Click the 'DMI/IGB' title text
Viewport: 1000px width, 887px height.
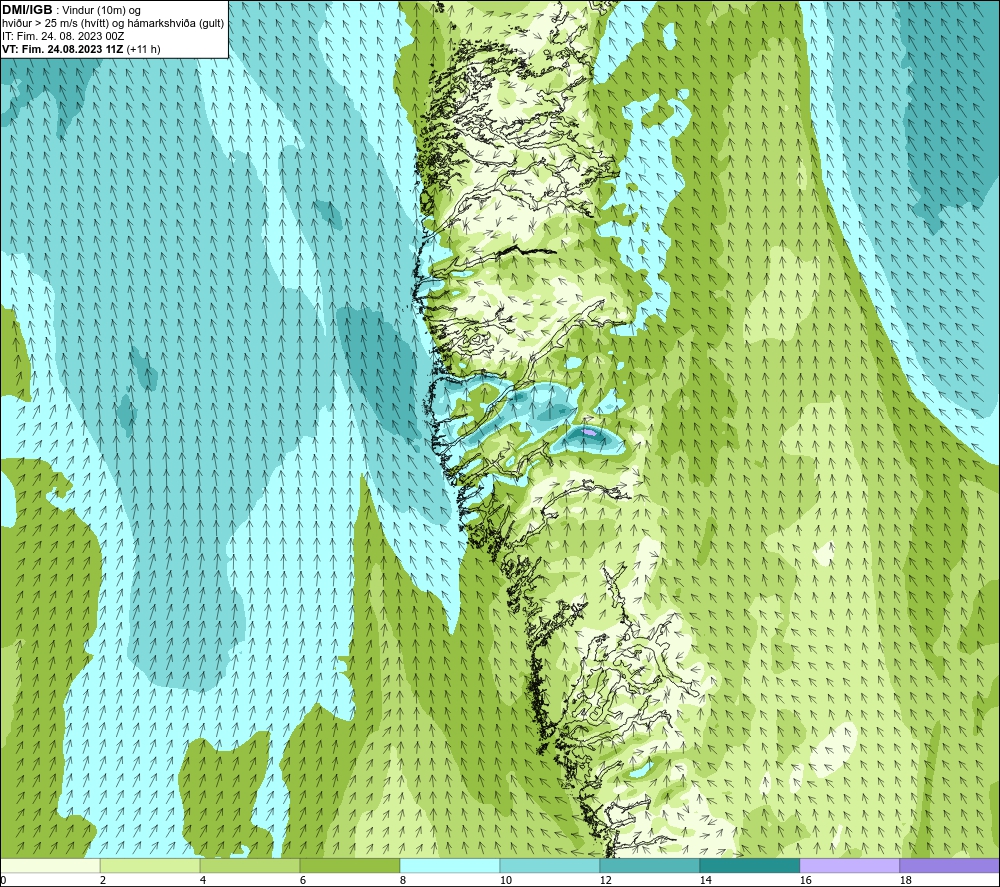pos(27,10)
